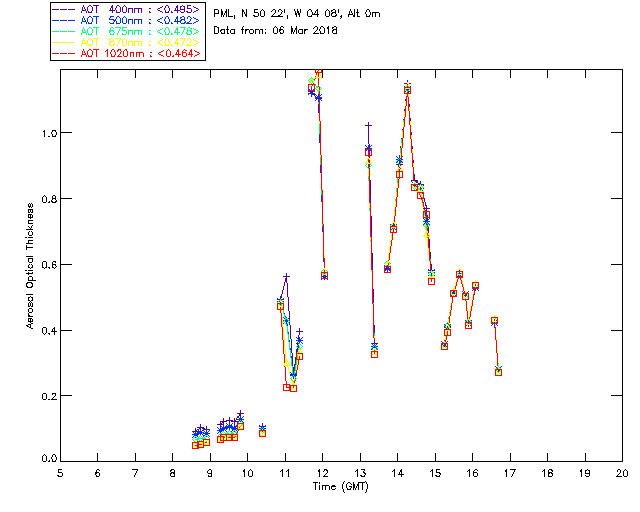
Task: Click the purple dashed line sample in the legend
Action: (64, 10)
